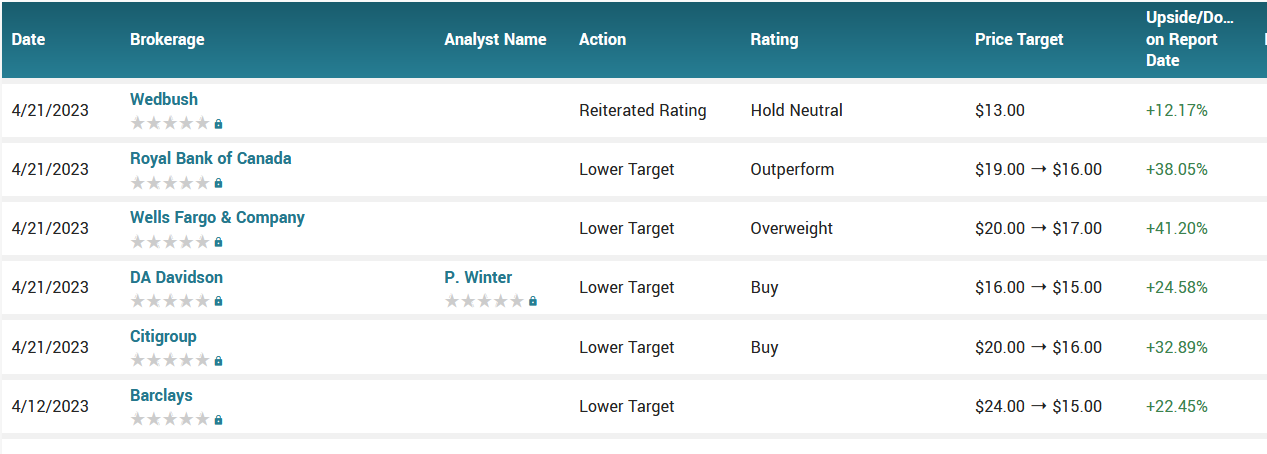Click the lock icon under Barclays
The image size is (1267, 454).
[x=219, y=420]
